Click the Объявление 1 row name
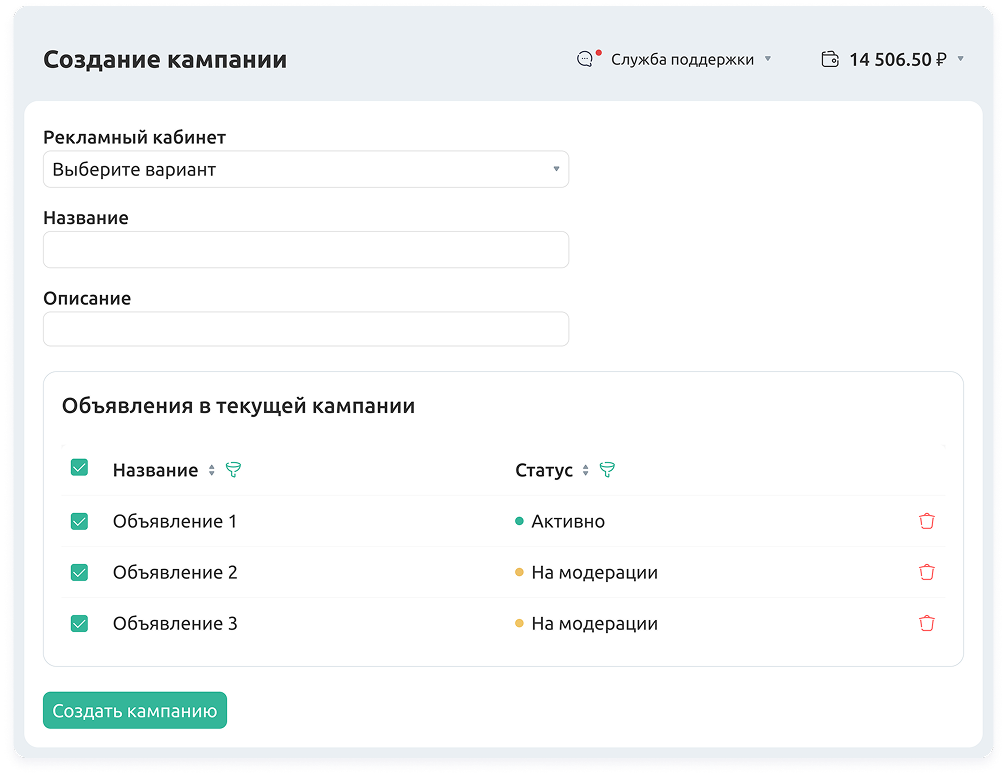This screenshot has width=1005, height=776. (x=175, y=521)
